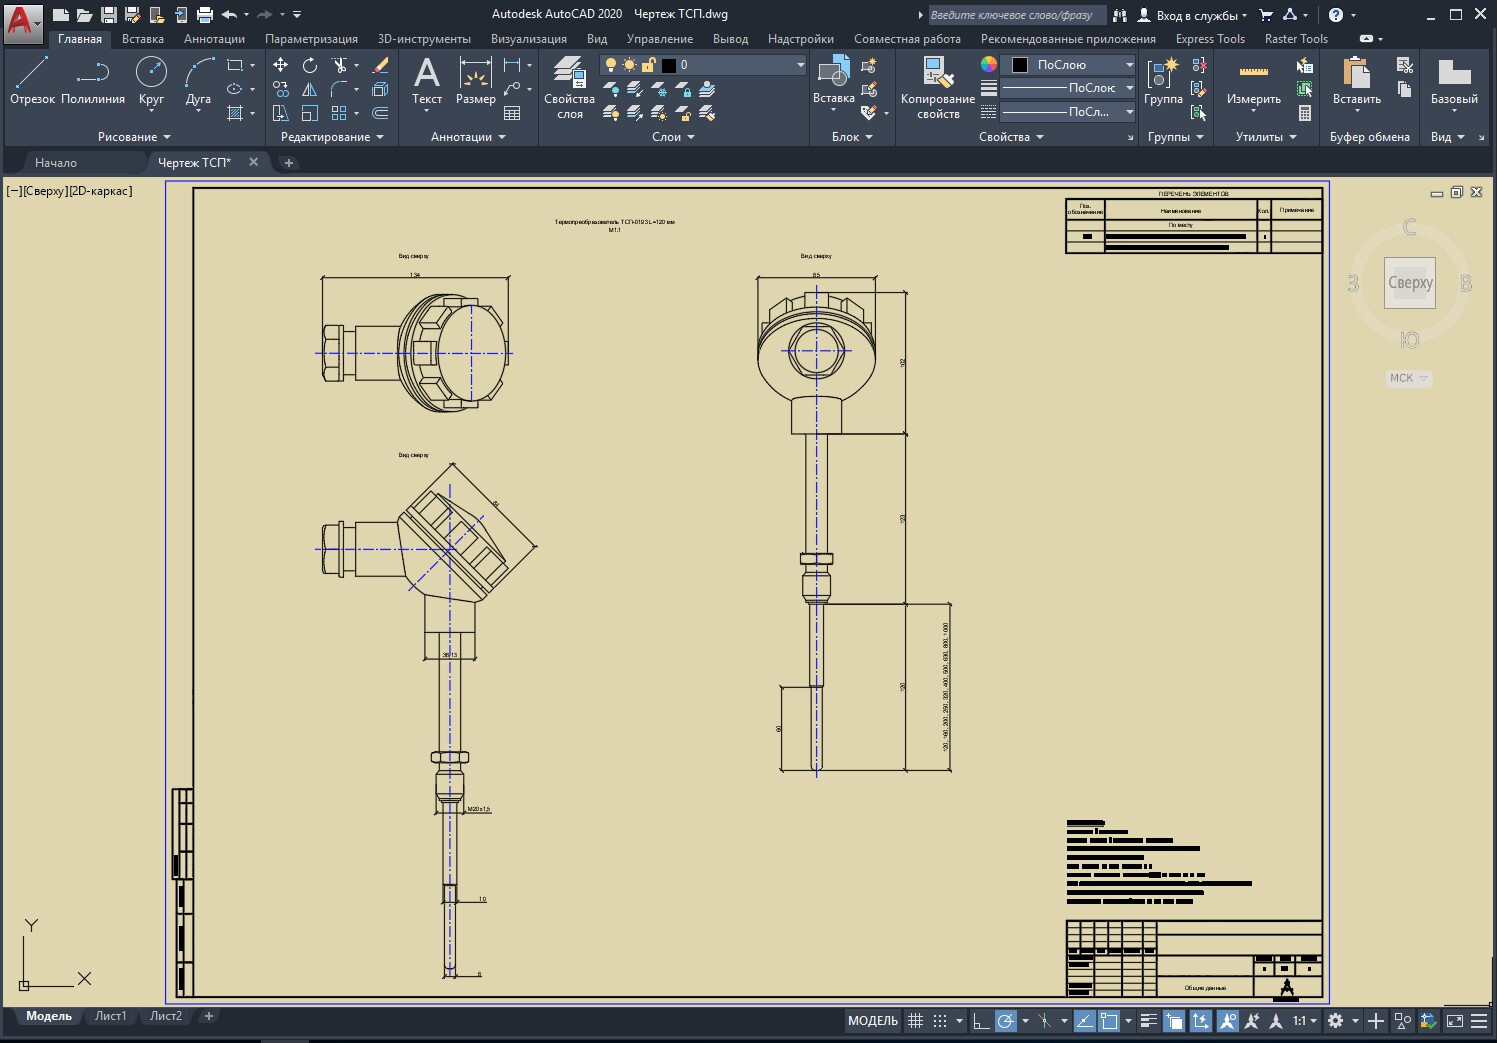The image size is (1497, 1043).
Task: Open the annotation scale 1:1 dropdown
Action: click(x=1304, y=1021)
